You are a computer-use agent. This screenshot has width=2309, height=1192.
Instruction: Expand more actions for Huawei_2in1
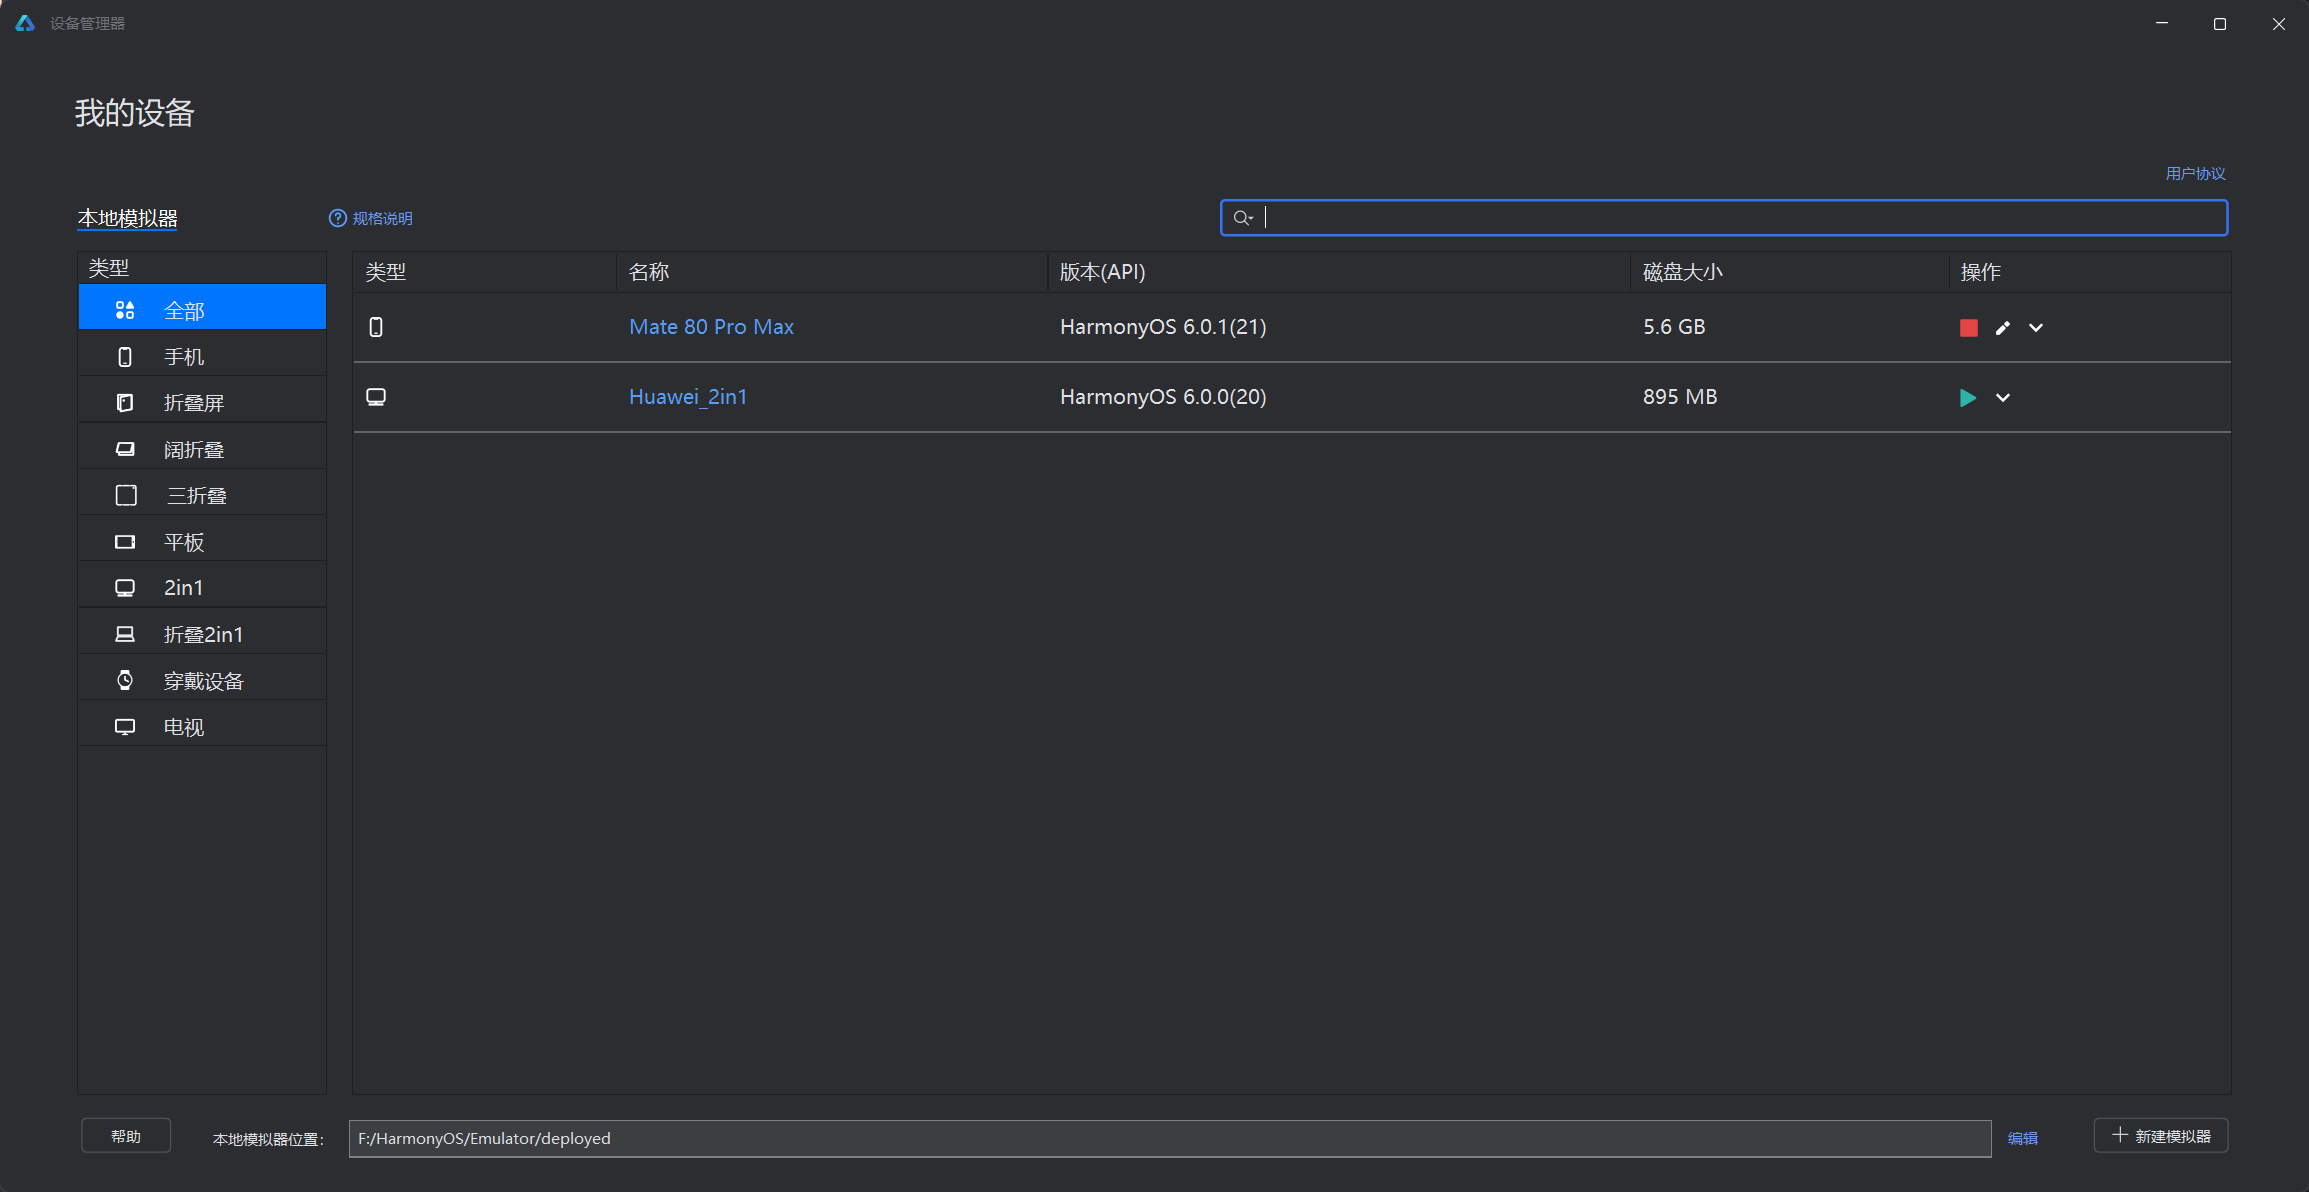tap(2003, 398)
